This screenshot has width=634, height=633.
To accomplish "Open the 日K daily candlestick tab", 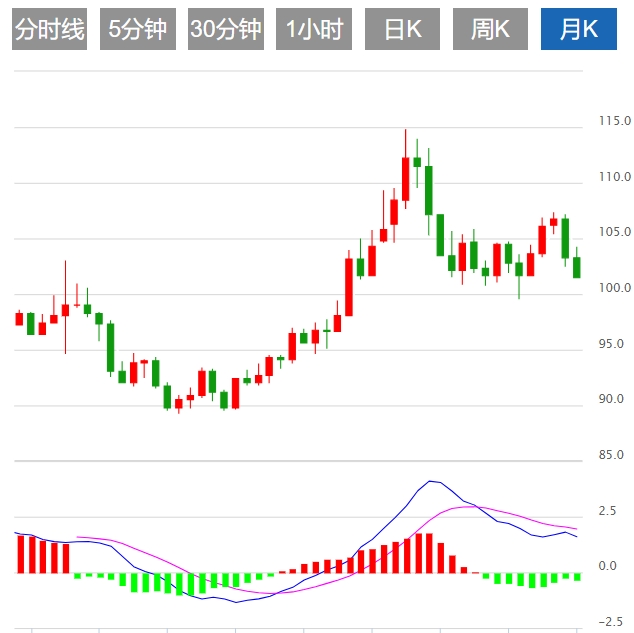I will point(402,29).
